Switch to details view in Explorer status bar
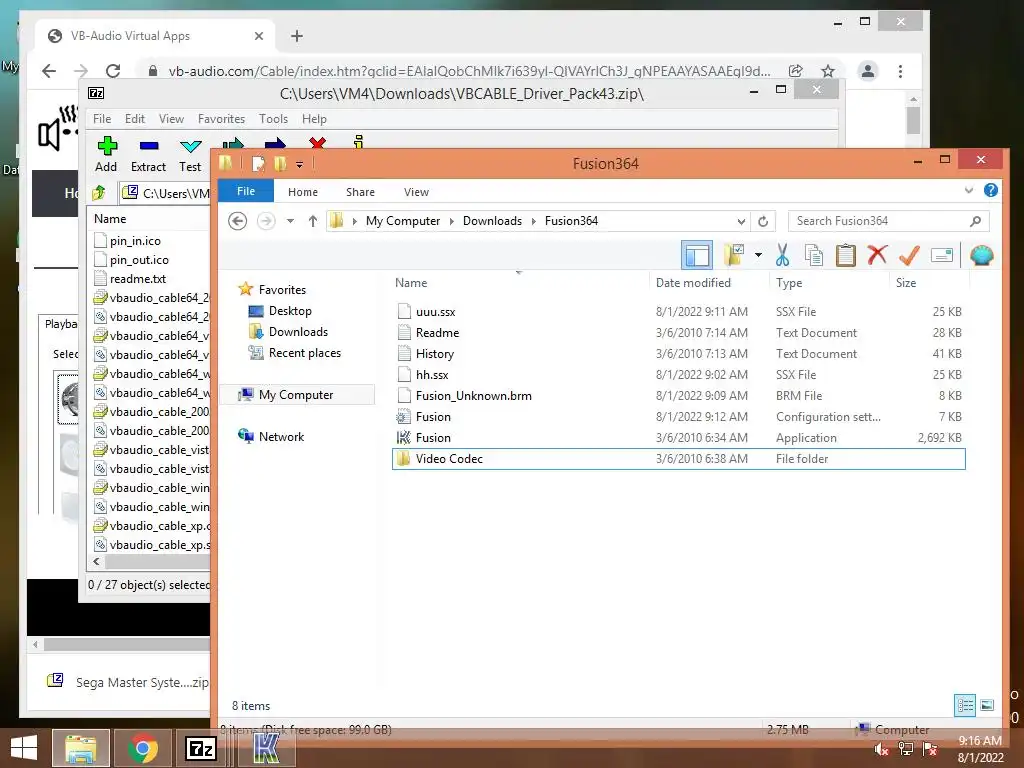Viewport: 1024px width, 768px height. tap(965, 705)
